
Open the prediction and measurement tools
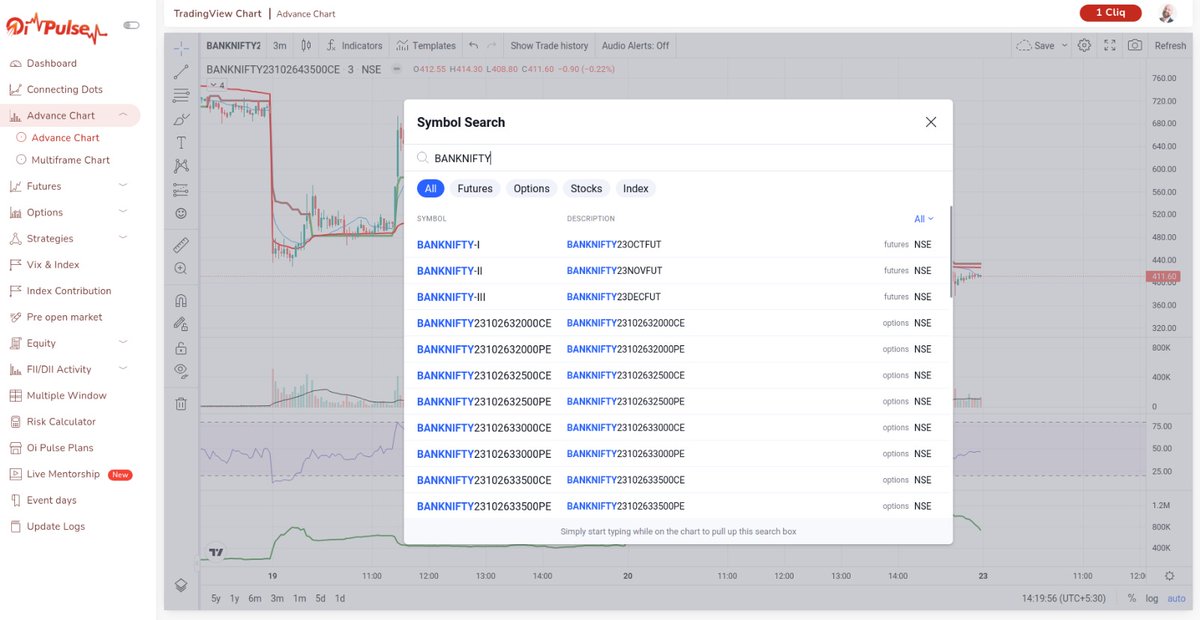181,189
